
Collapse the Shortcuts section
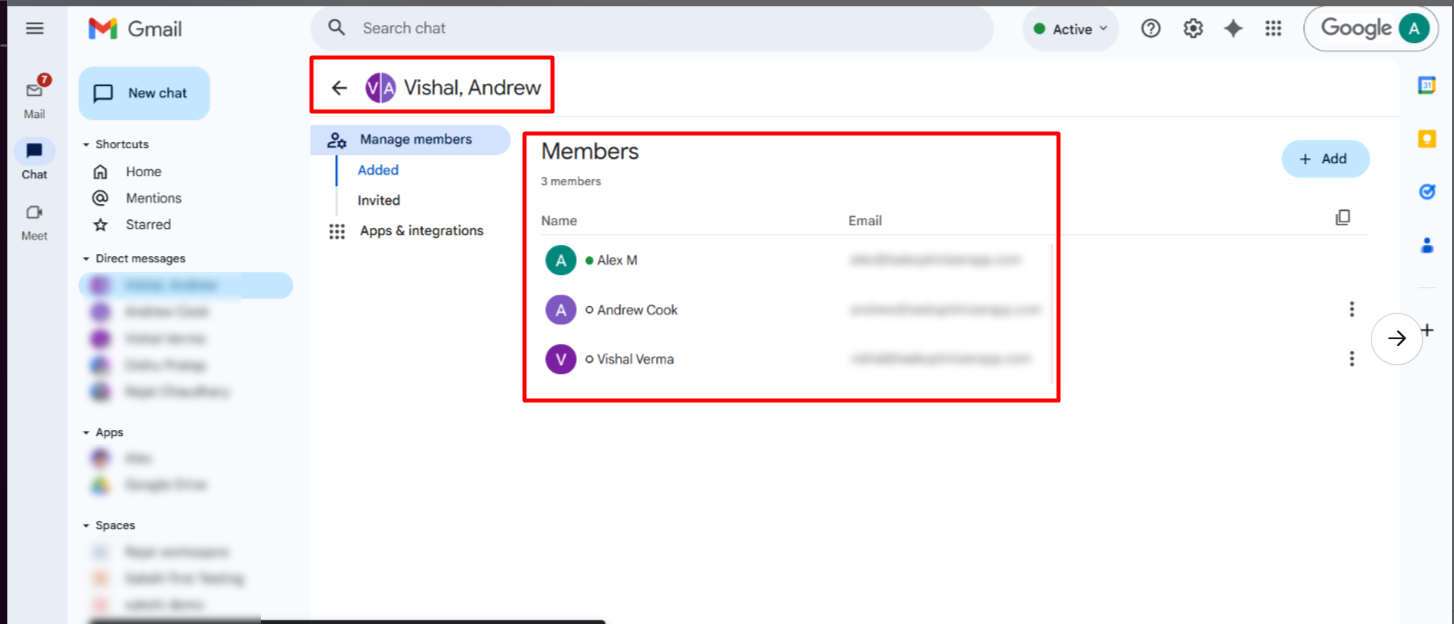click(x=86, y=145)
